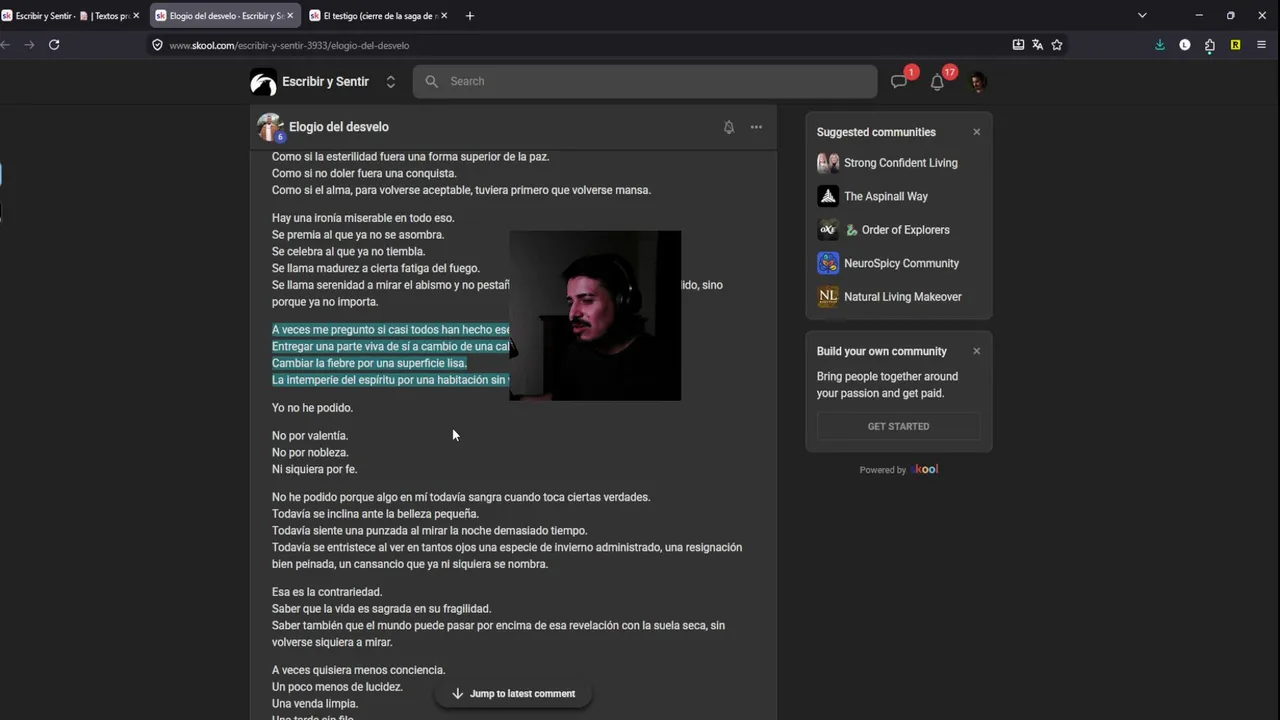Close the El testigo browser tab

click(444, 16)
